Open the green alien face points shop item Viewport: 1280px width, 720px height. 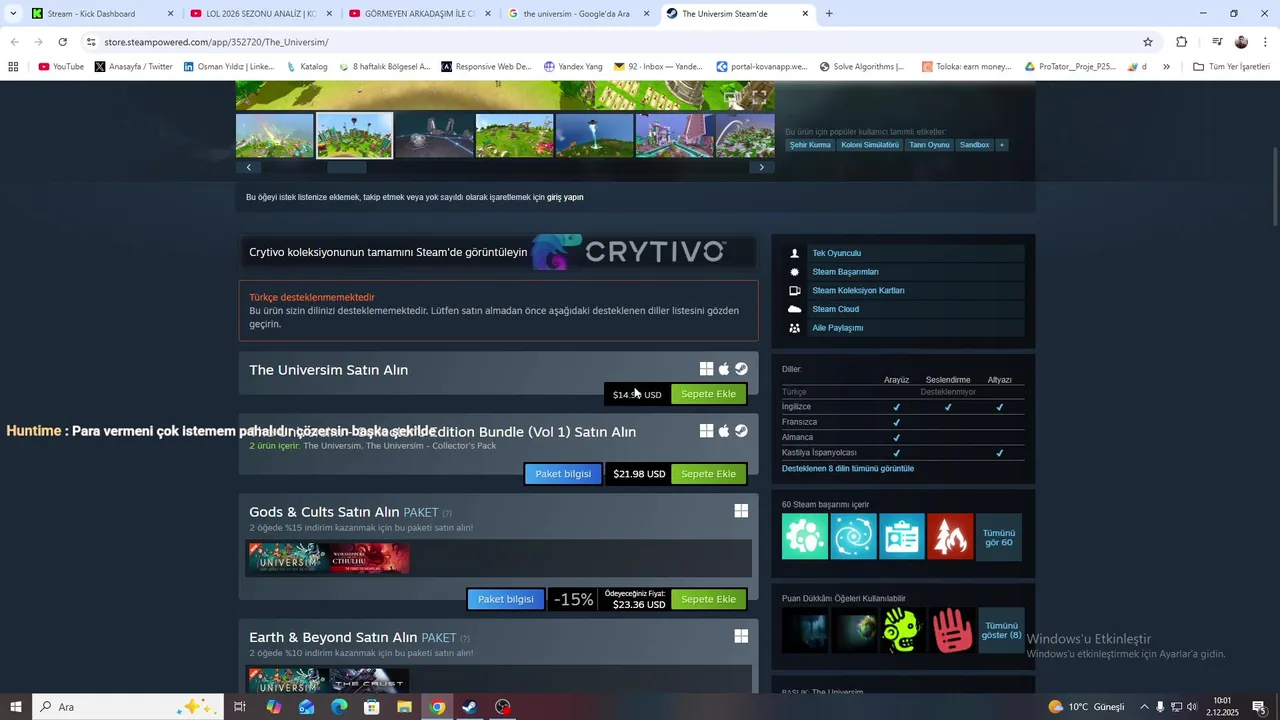pos(902,631)
